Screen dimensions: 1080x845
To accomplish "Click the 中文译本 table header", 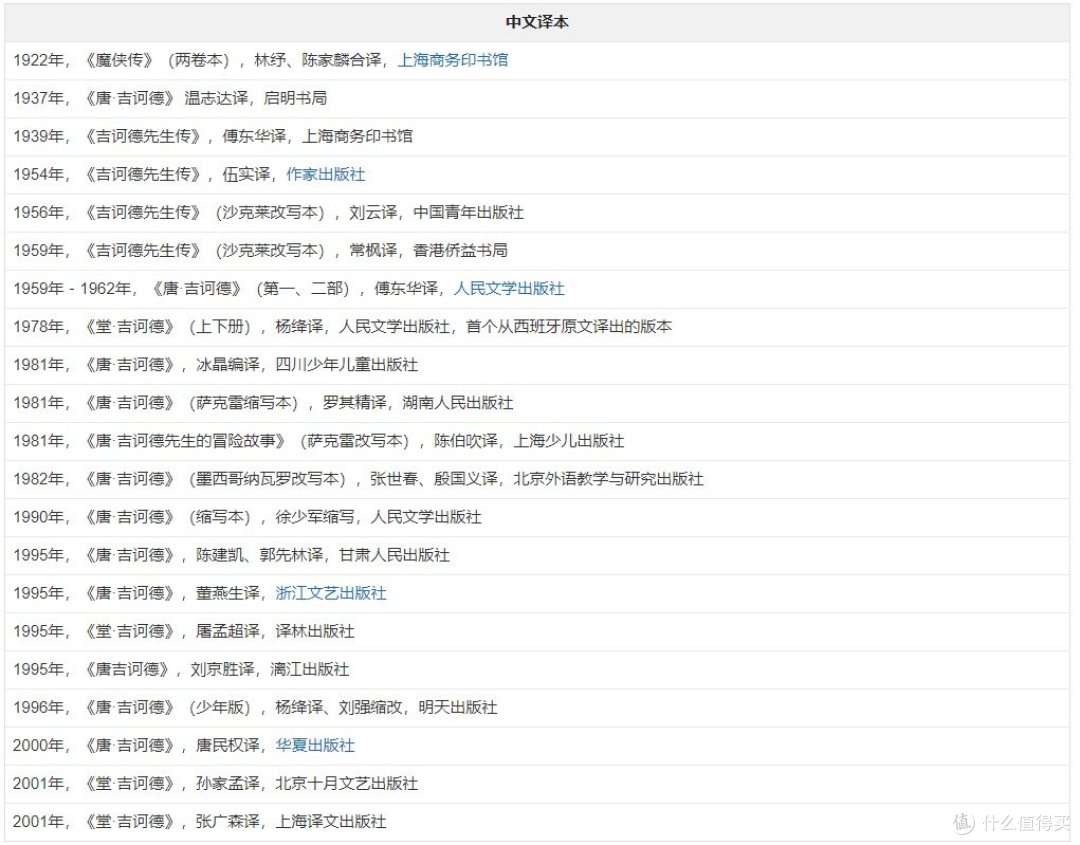I will click(x=537, y=22).
